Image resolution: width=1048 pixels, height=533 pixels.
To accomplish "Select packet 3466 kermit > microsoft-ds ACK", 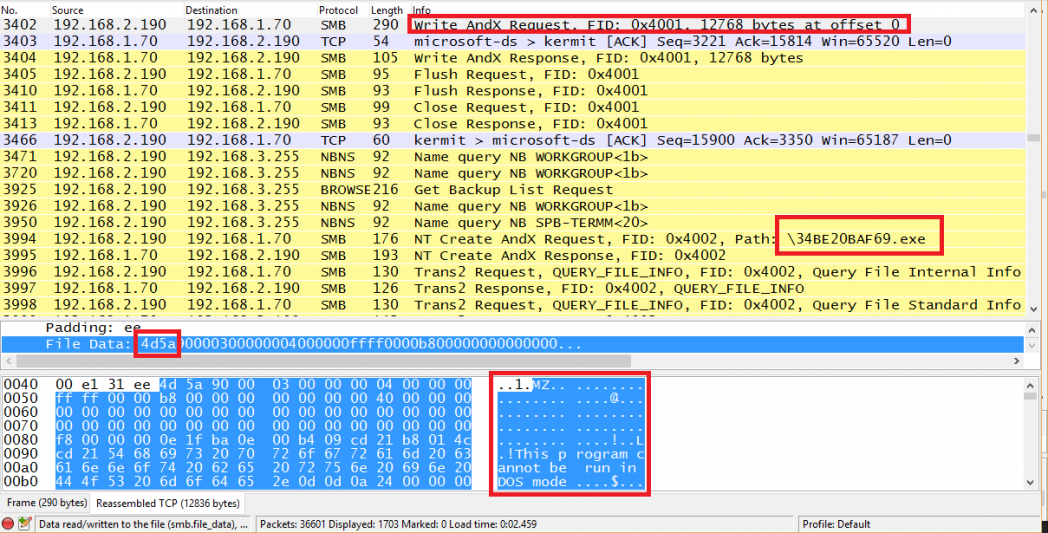I will [513, 140].
